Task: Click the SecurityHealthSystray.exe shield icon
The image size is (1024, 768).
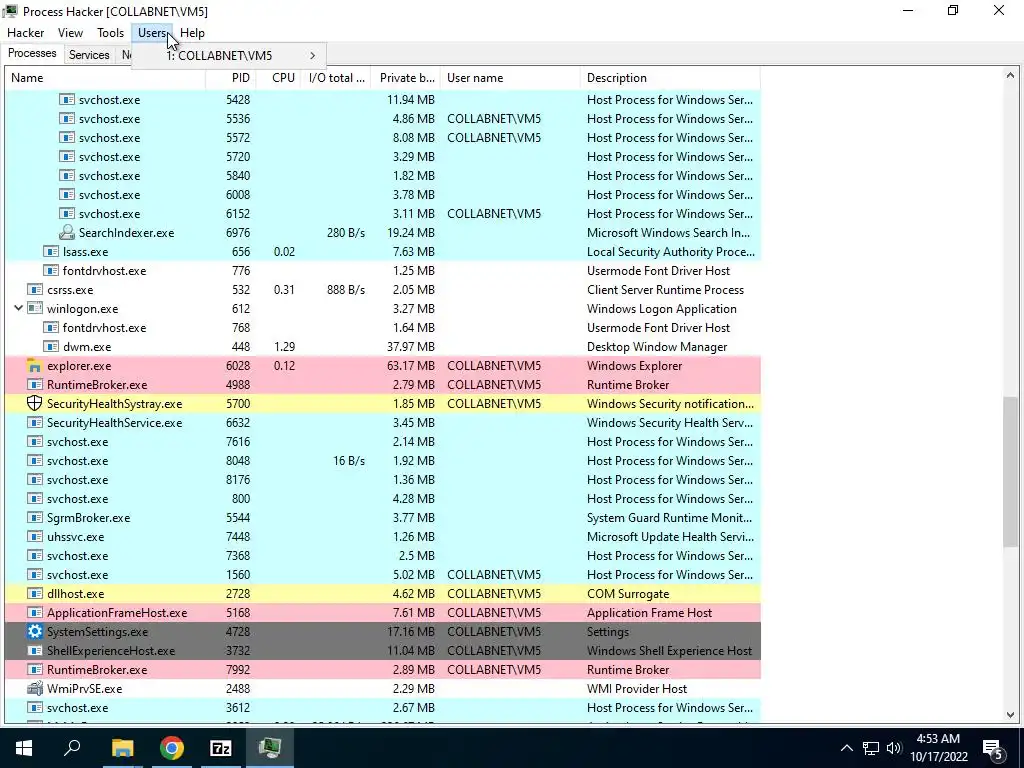Action: (35, 404)
